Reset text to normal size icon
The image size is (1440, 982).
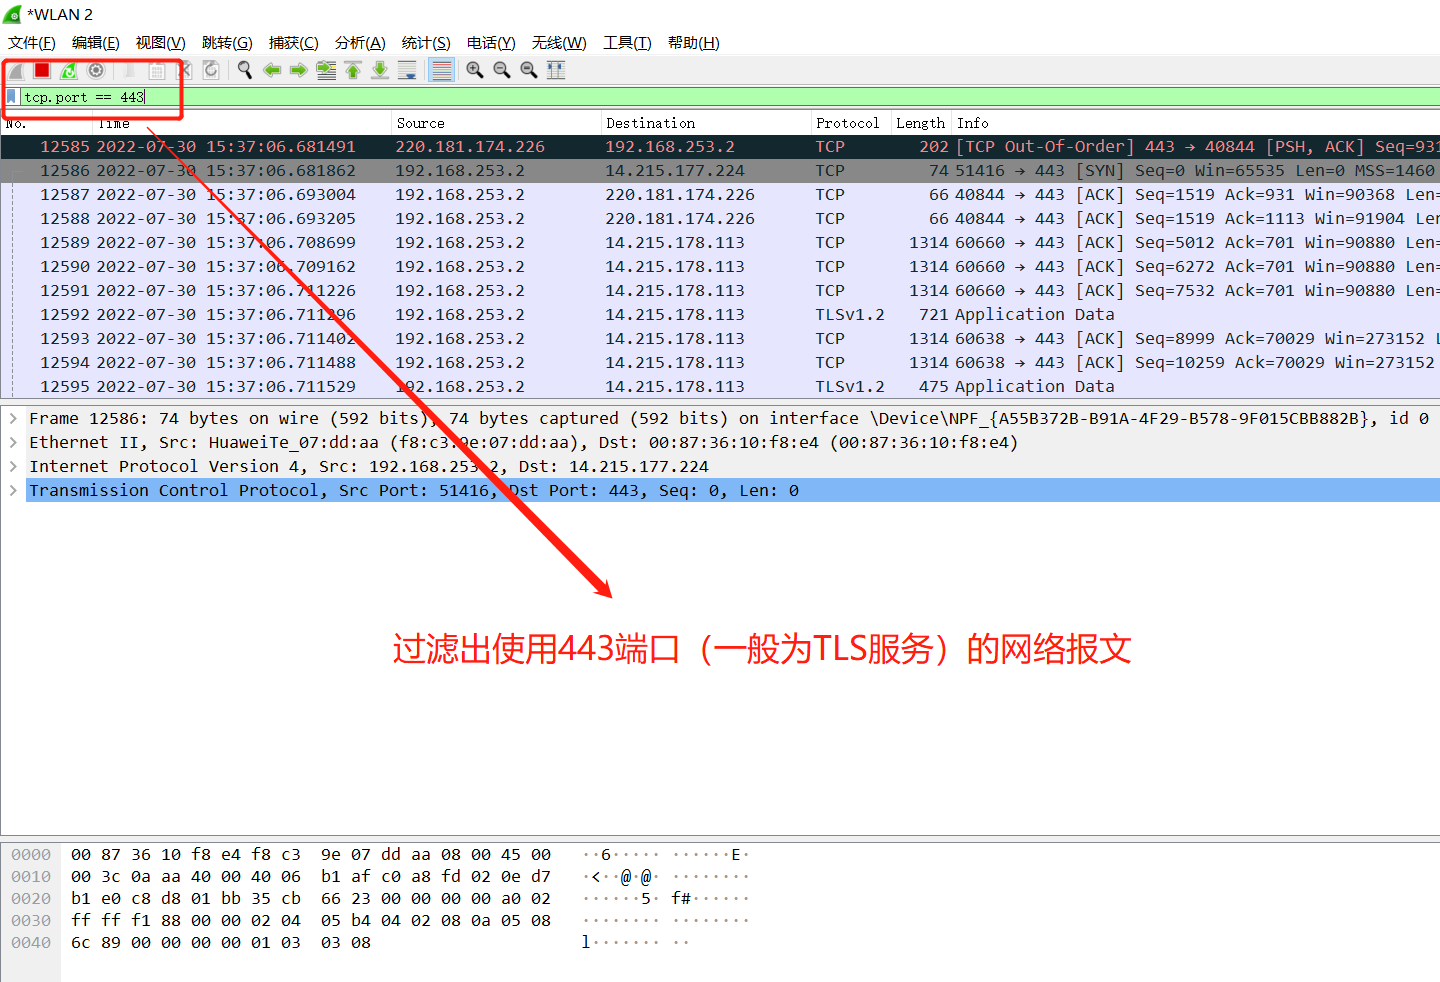pos(529,70)
